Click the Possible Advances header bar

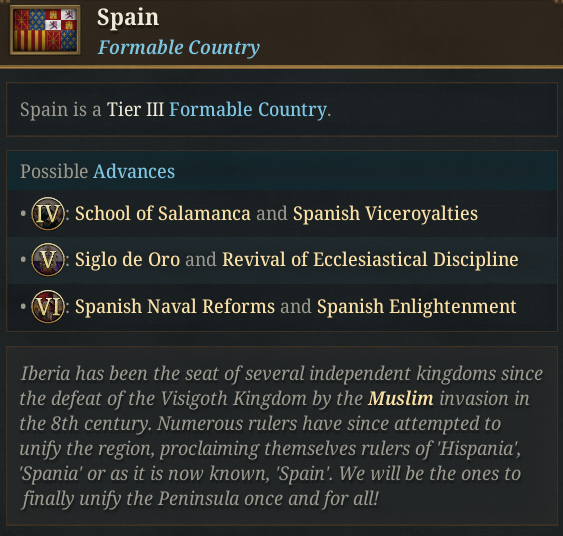coord(282,171)
